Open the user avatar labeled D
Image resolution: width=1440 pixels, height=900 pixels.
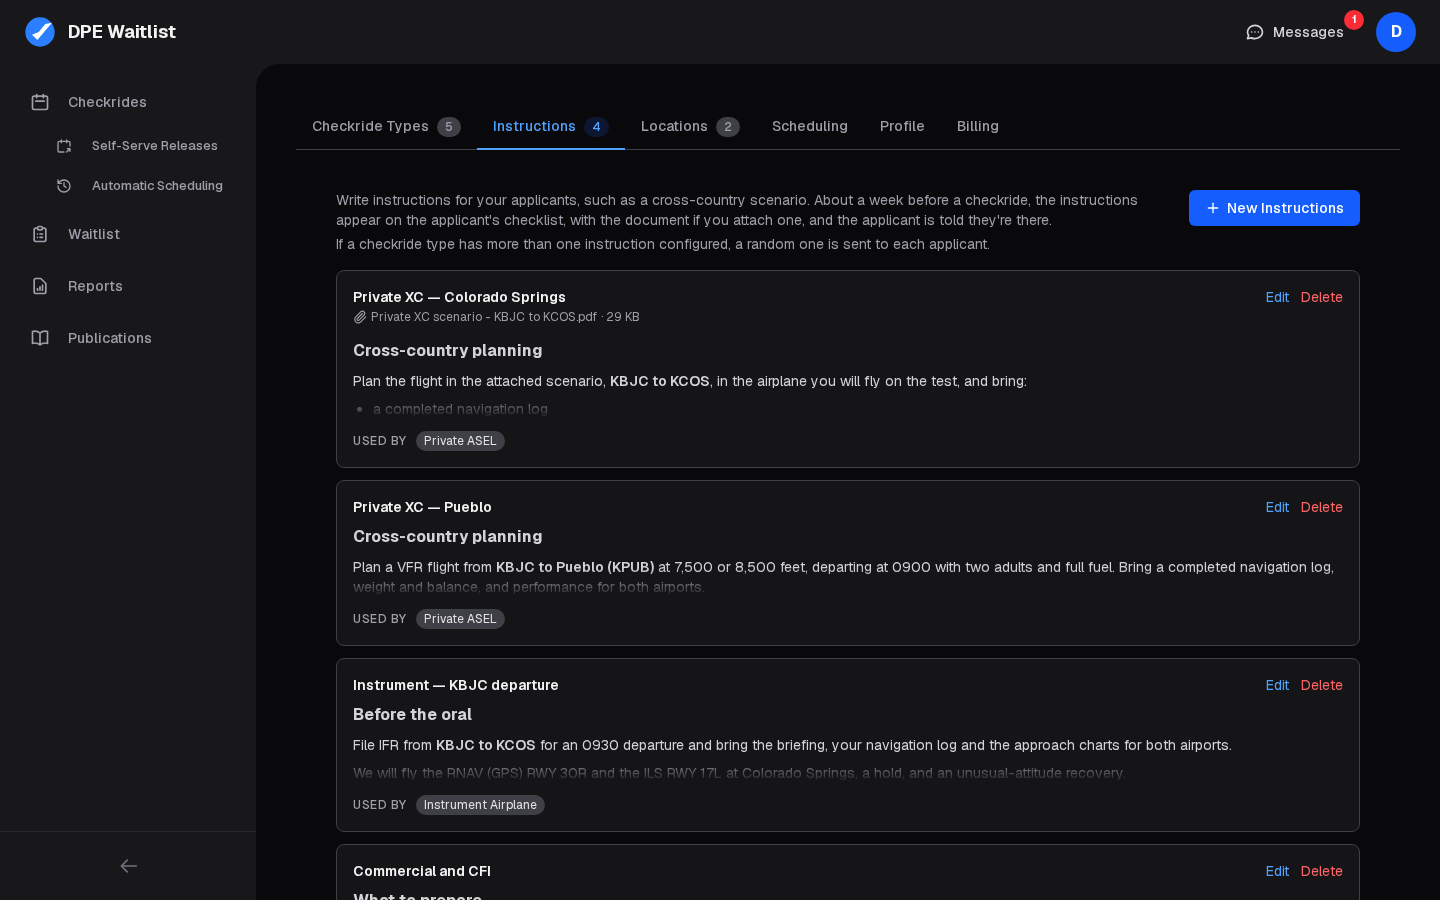click(x=1396, y=32)
